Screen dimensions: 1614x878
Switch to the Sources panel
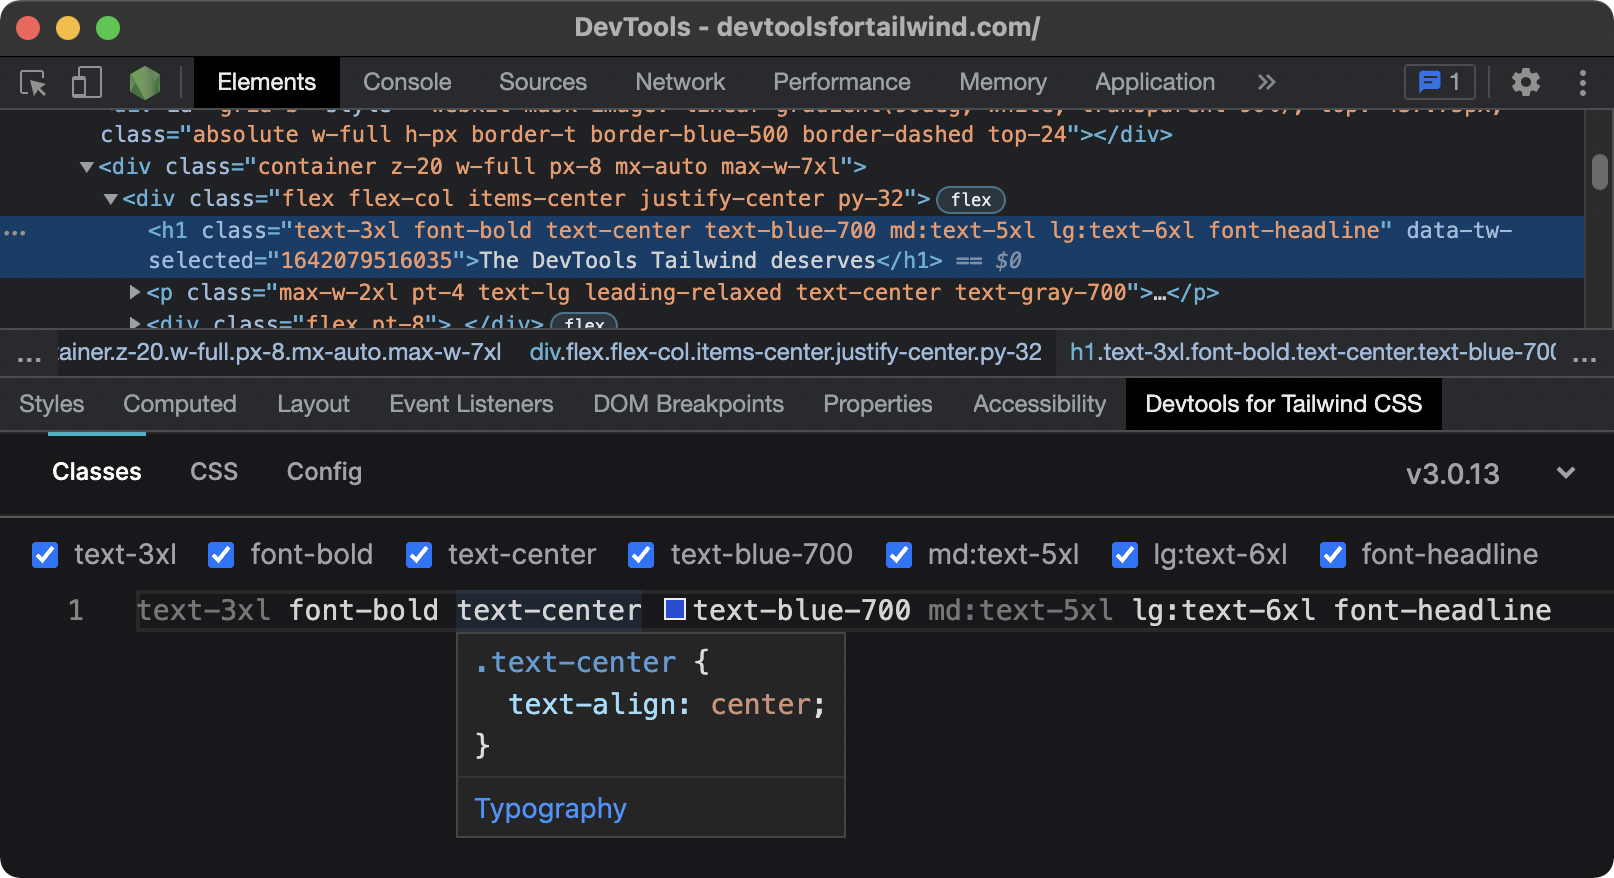coord(543,82)
